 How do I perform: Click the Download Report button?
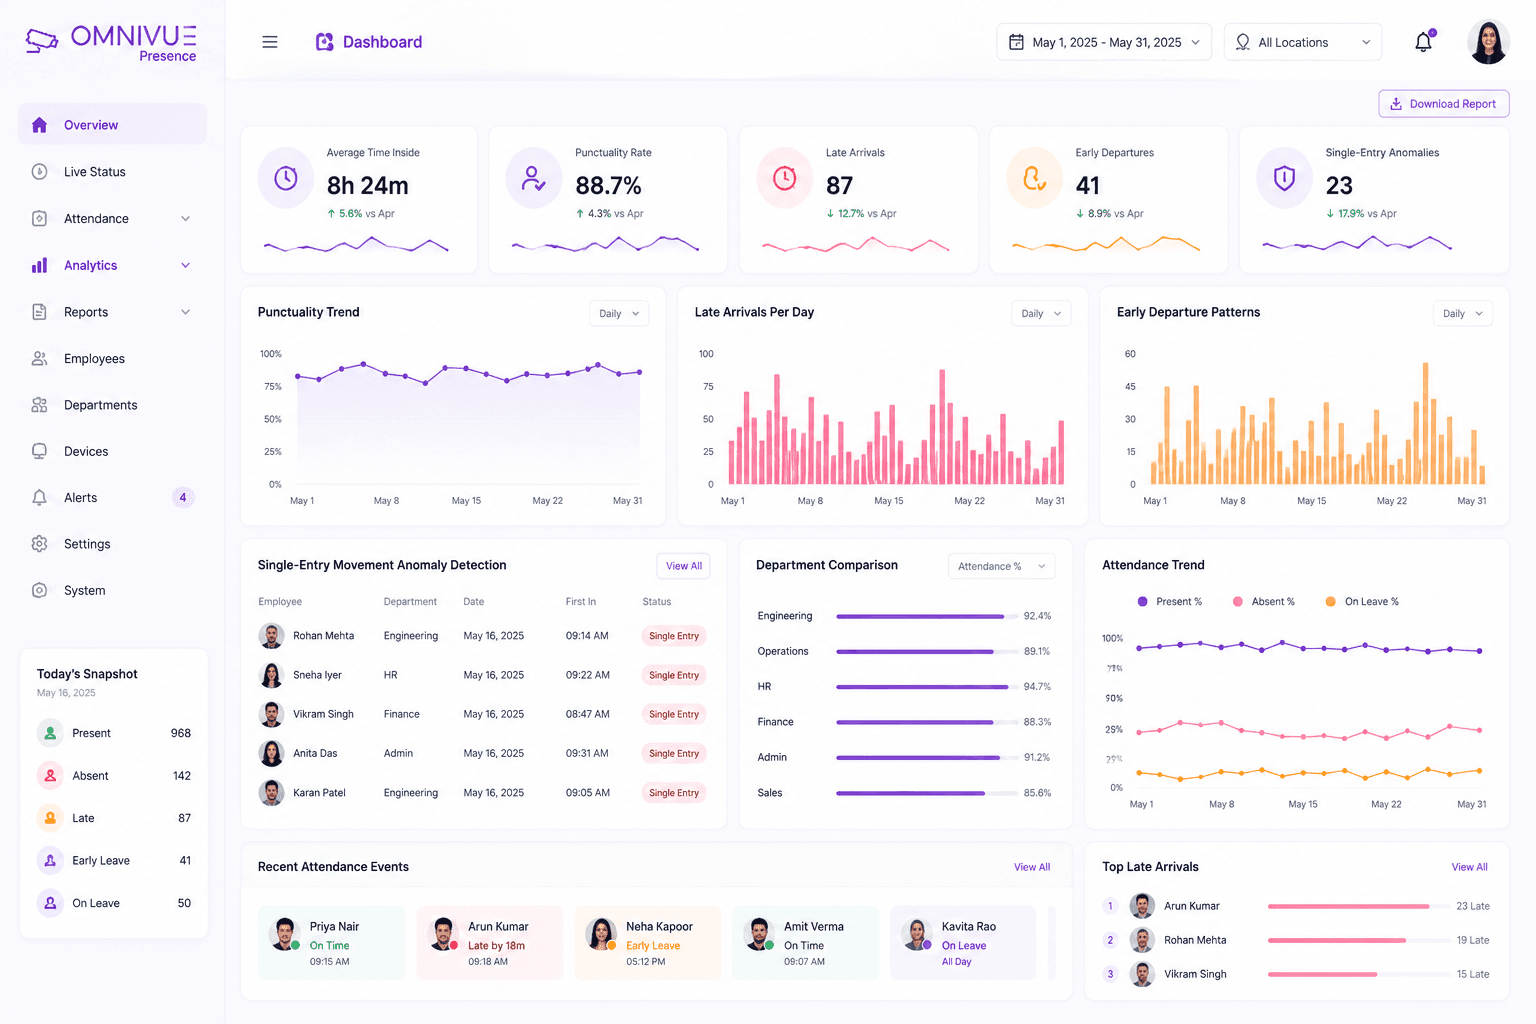1443,104
